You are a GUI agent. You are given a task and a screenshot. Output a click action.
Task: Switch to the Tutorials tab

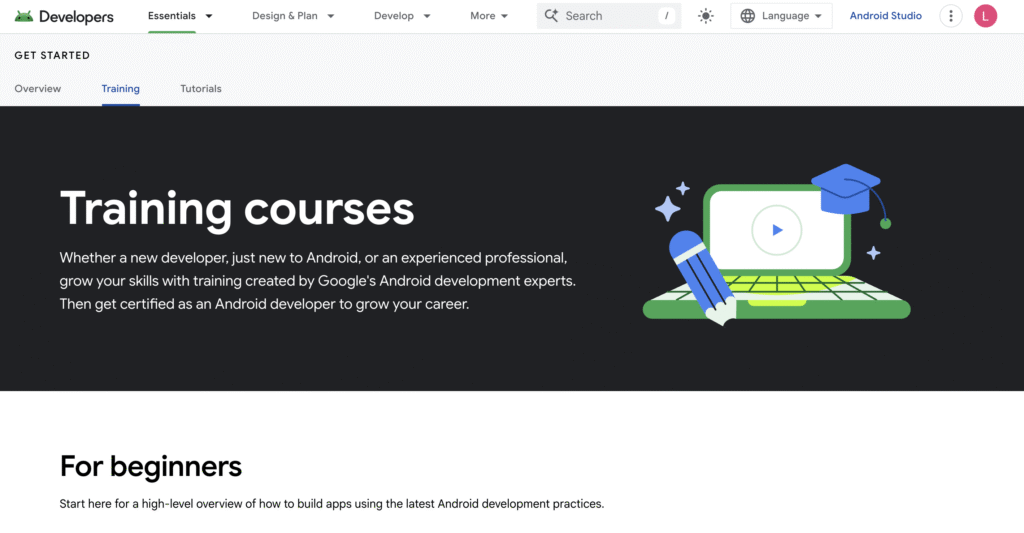pyautogui.click(x=200, y=89)
